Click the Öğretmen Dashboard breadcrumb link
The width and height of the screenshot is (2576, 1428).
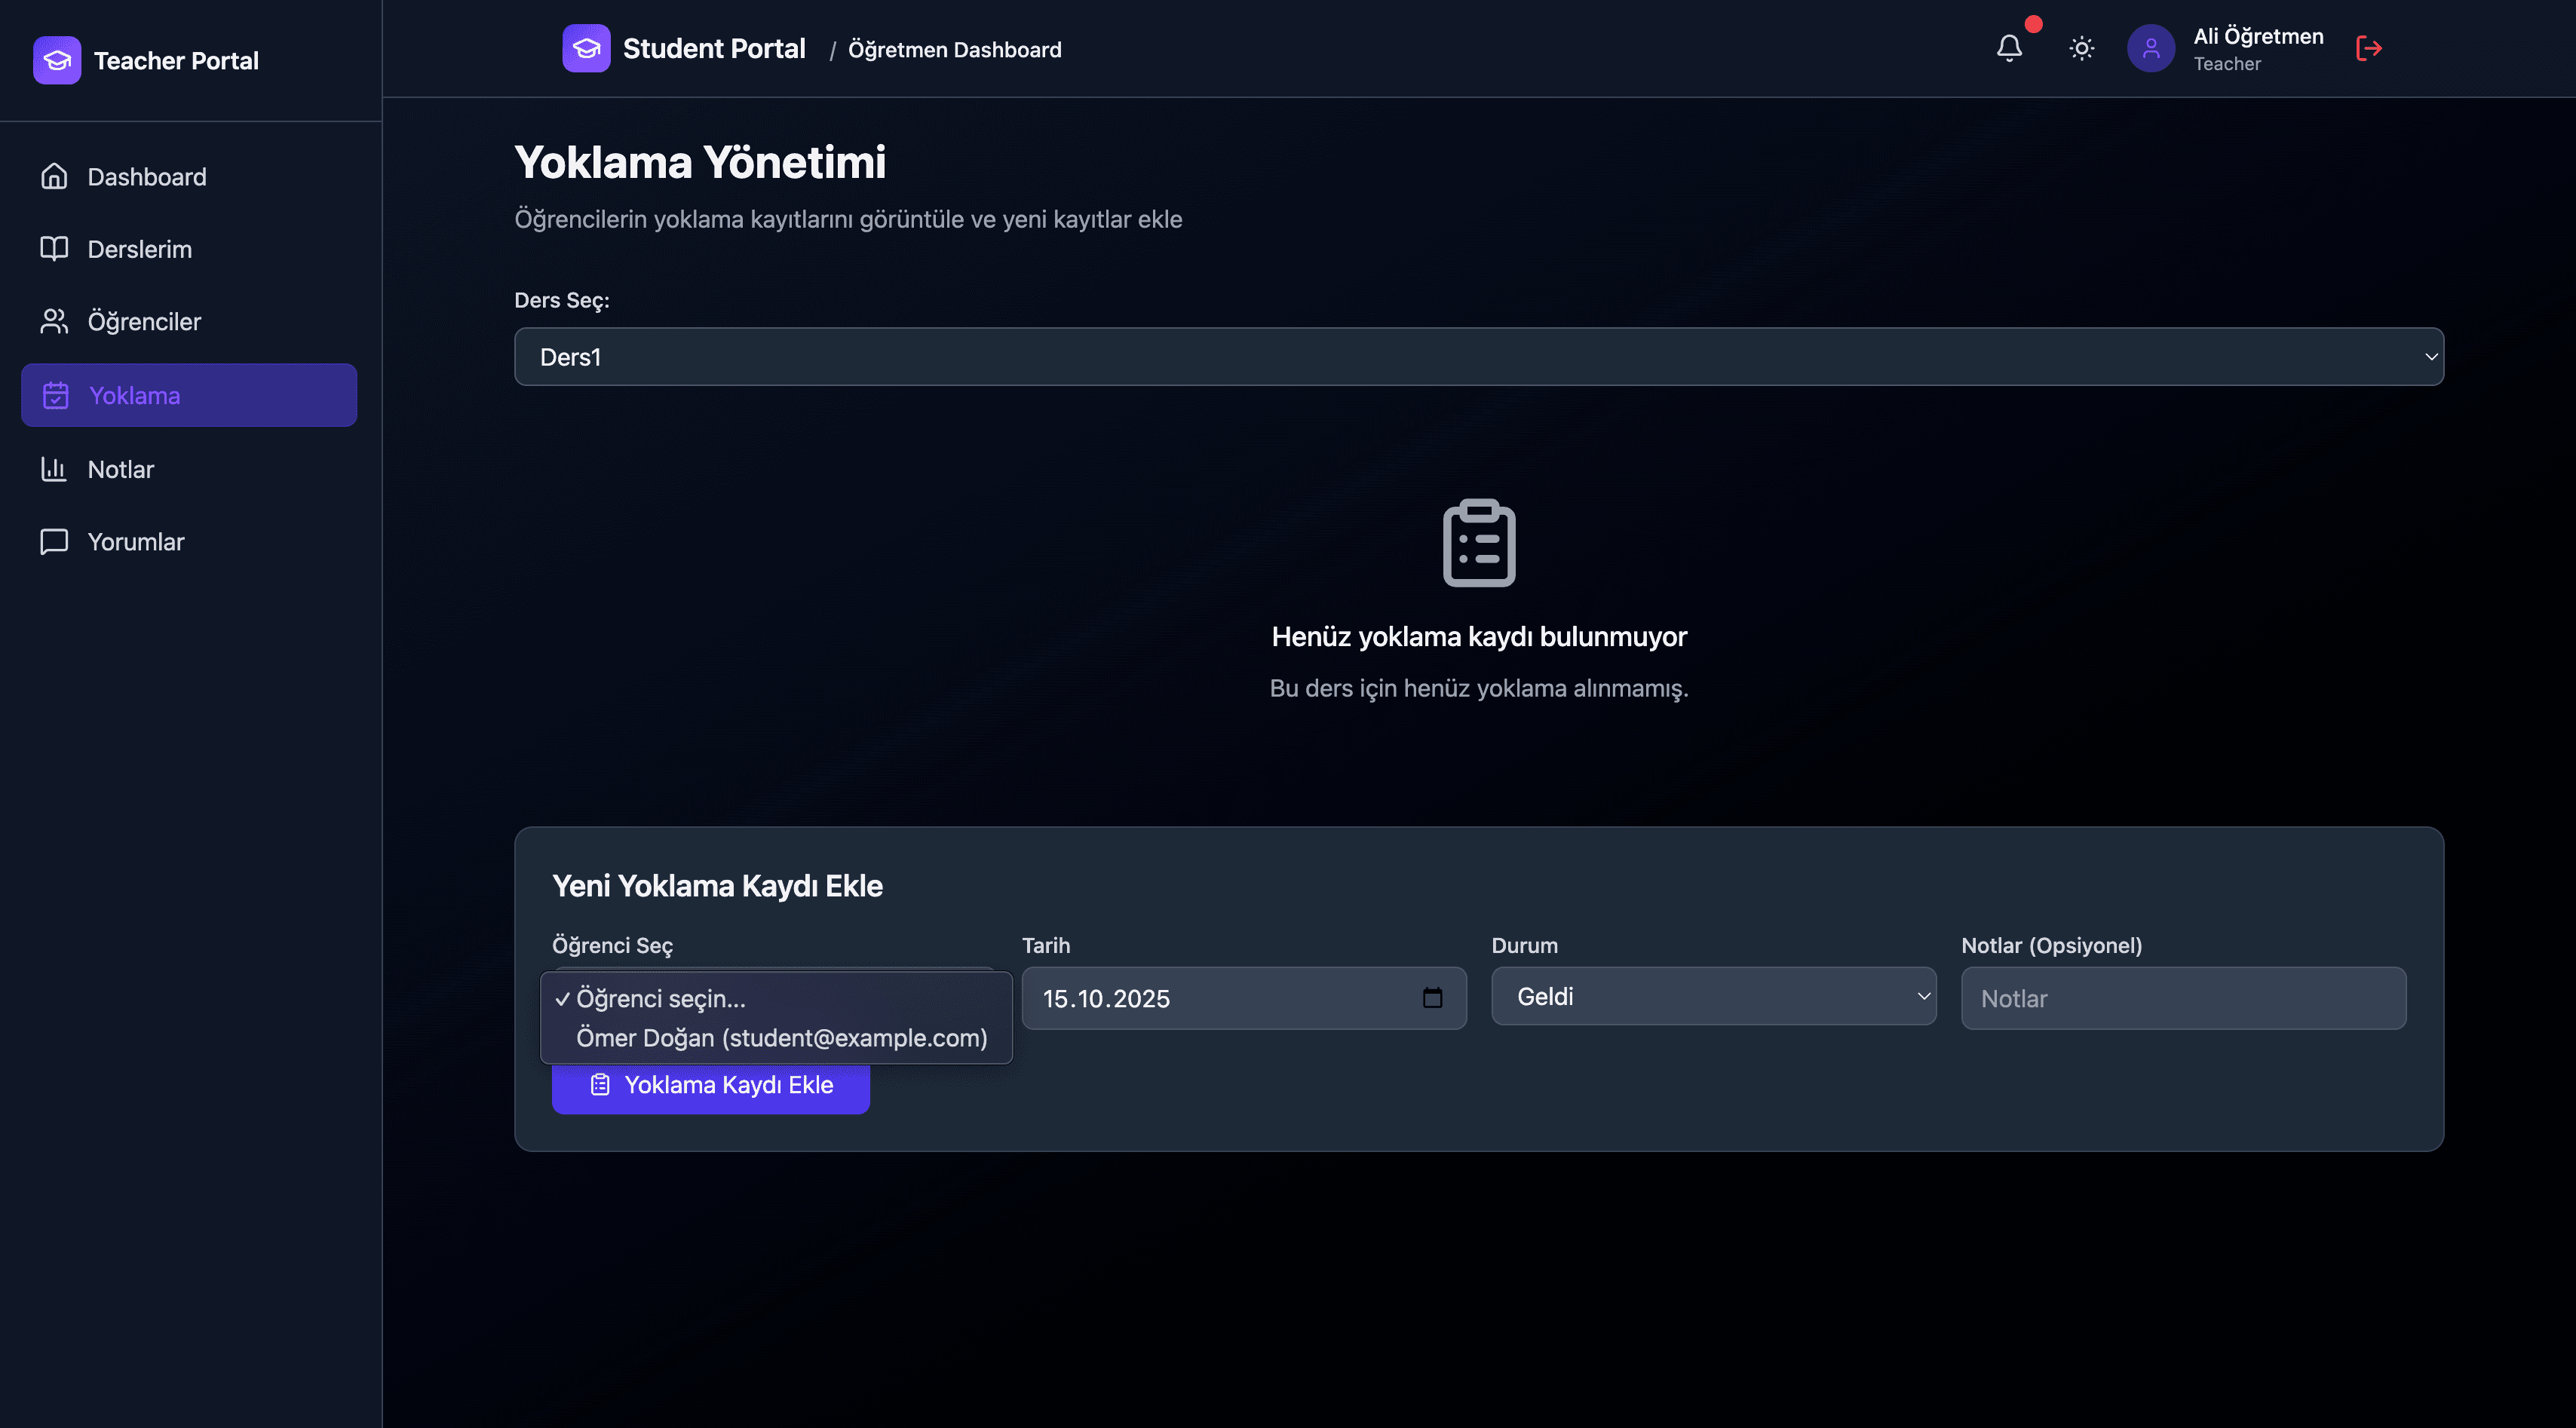pyautogui.click(x=954, y=49)
